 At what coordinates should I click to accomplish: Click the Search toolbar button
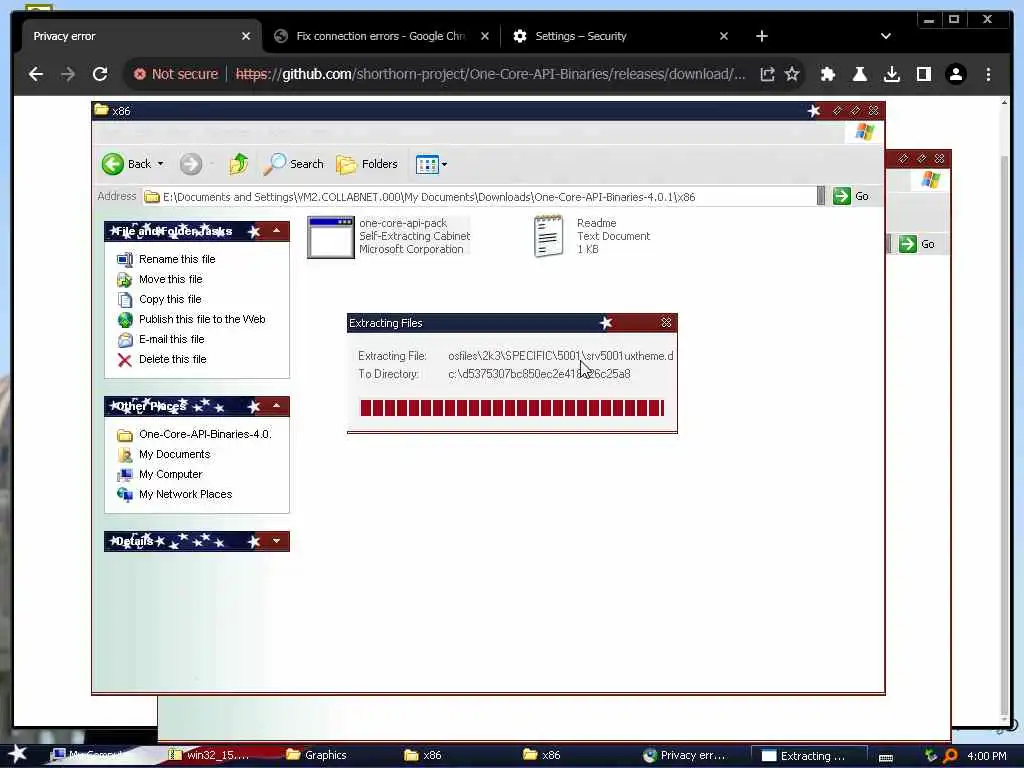[x=294, y=164]
